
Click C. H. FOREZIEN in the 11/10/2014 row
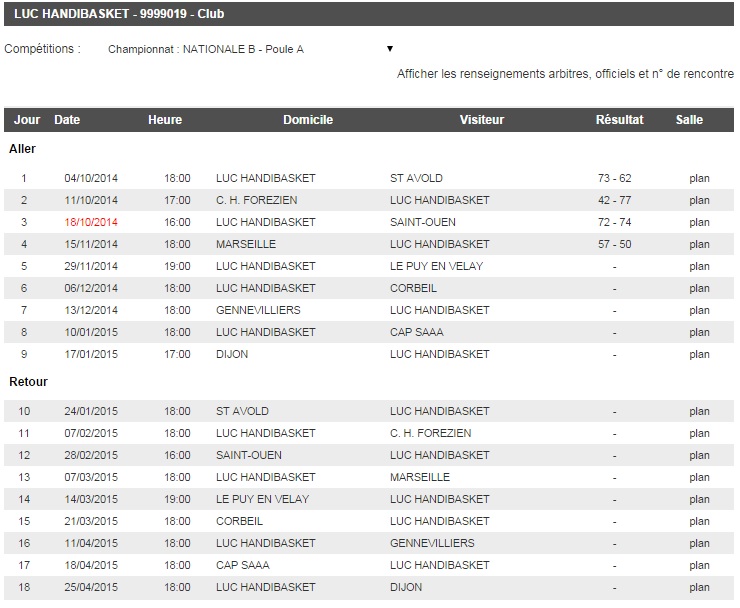[x=257, y=200]
